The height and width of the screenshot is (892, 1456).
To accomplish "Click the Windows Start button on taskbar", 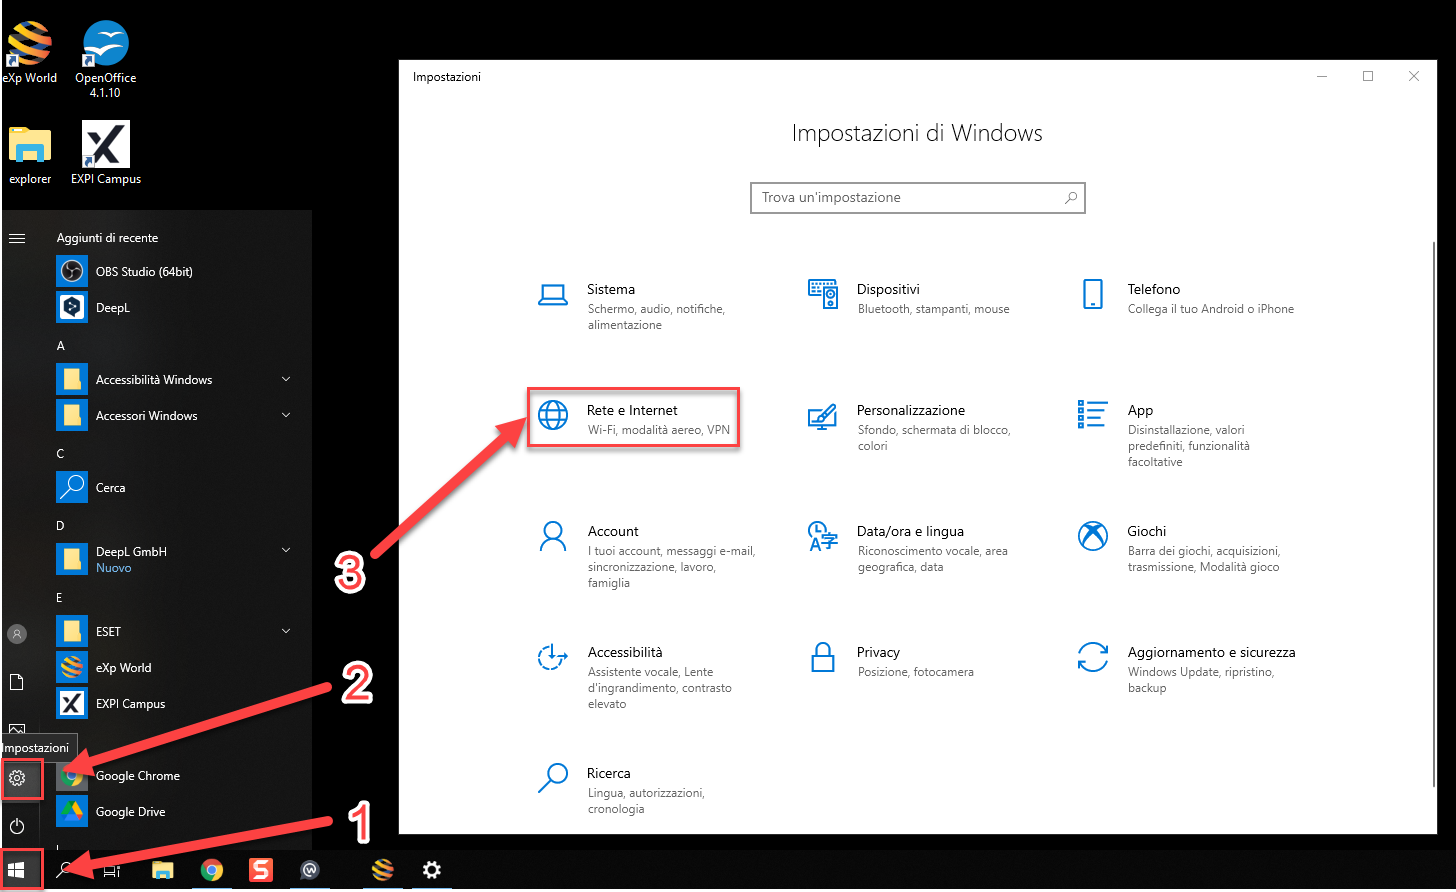I will point(17,870).
